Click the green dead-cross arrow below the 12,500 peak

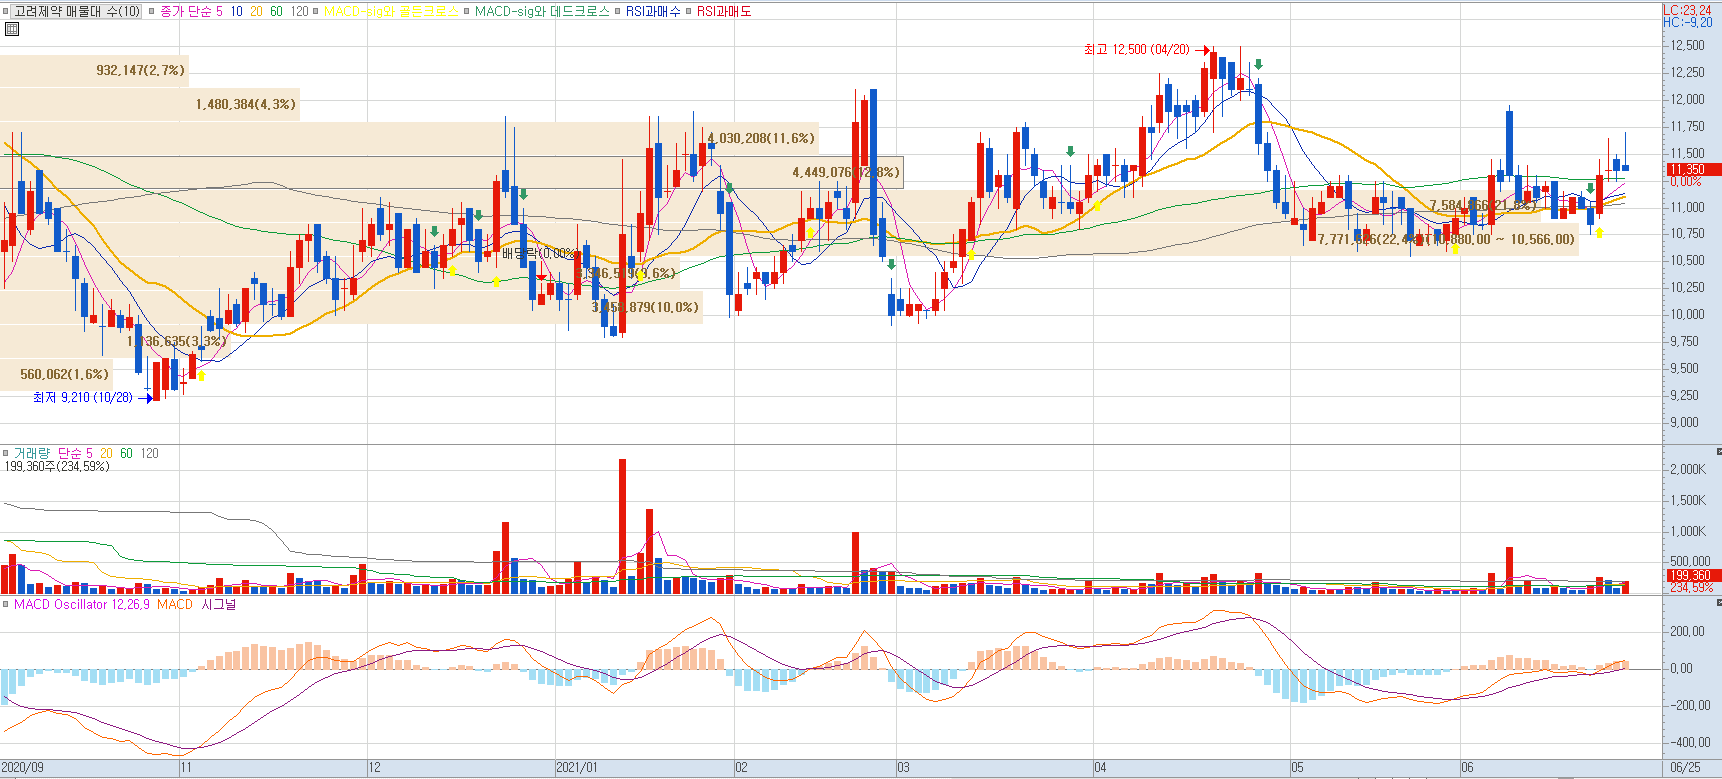(x=1258, y=65)
